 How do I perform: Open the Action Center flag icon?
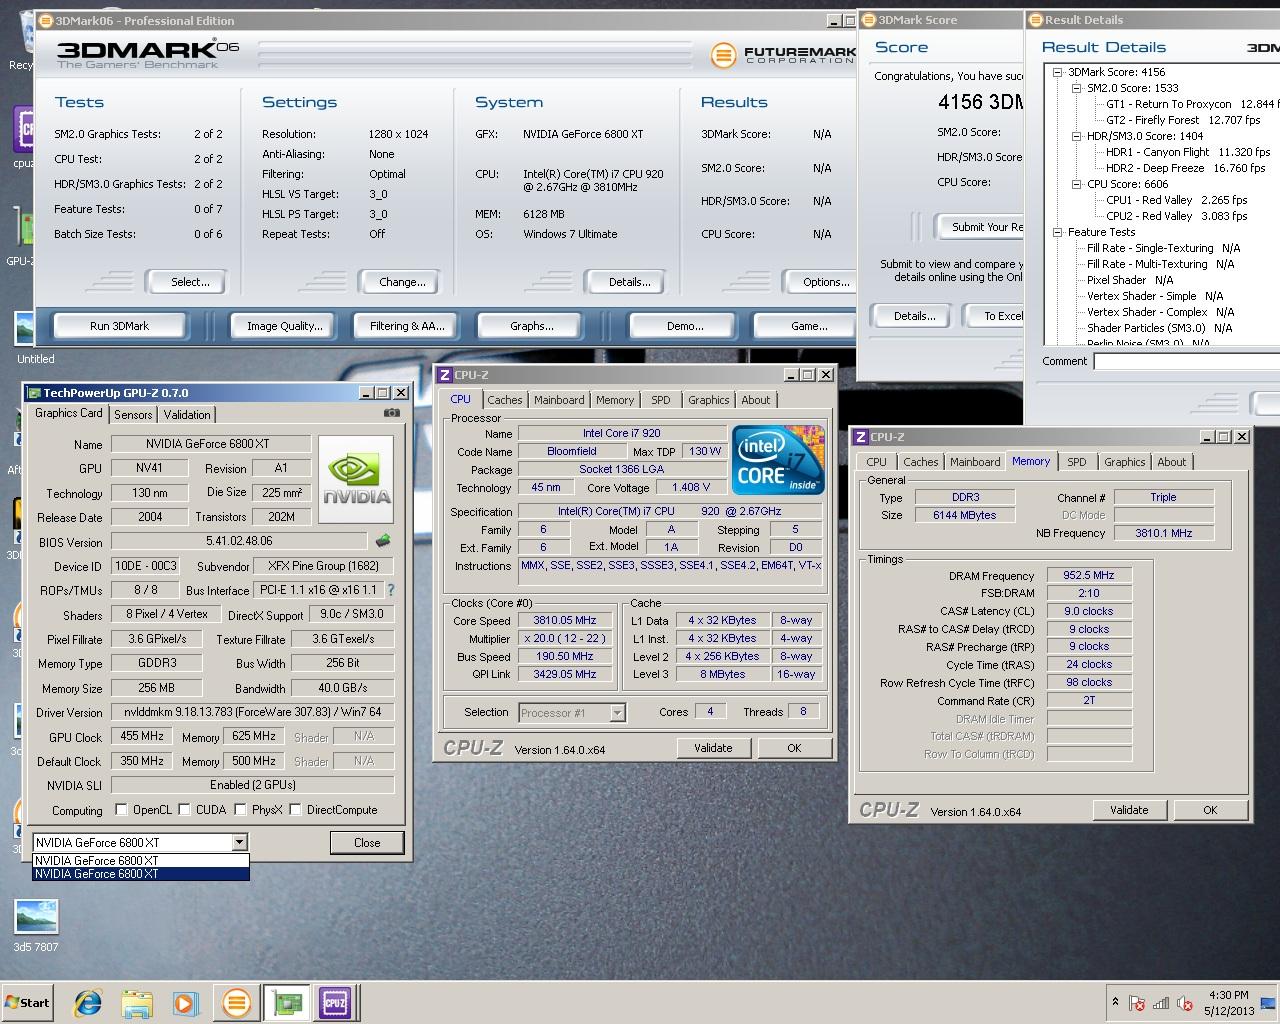(1137, 1003)
